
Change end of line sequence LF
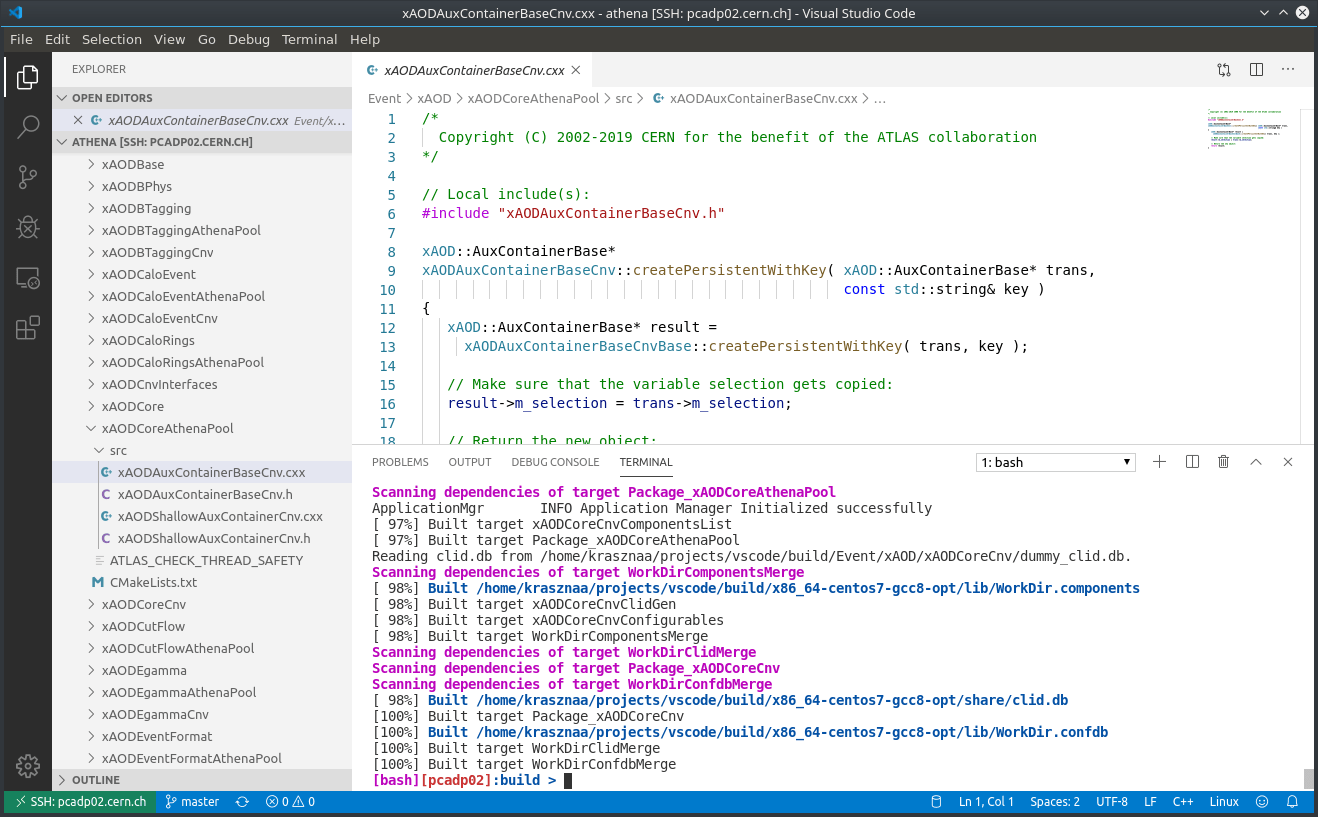1150,802
